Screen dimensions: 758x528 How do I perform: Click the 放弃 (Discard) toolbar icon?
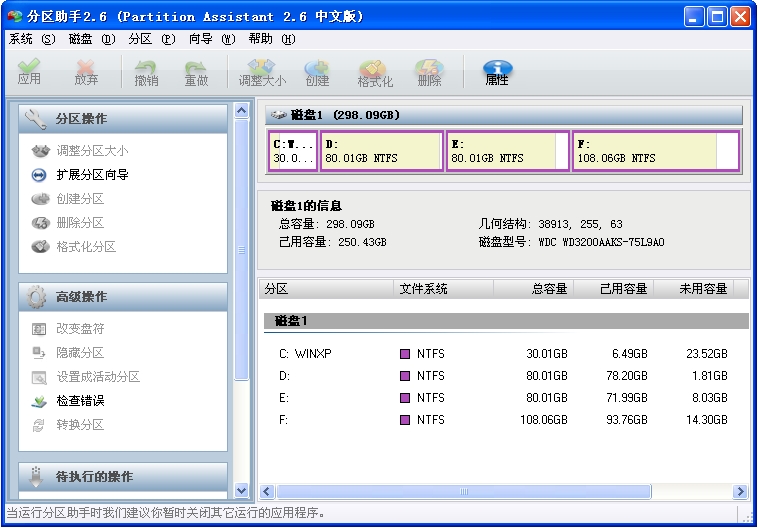pos(86,72)
